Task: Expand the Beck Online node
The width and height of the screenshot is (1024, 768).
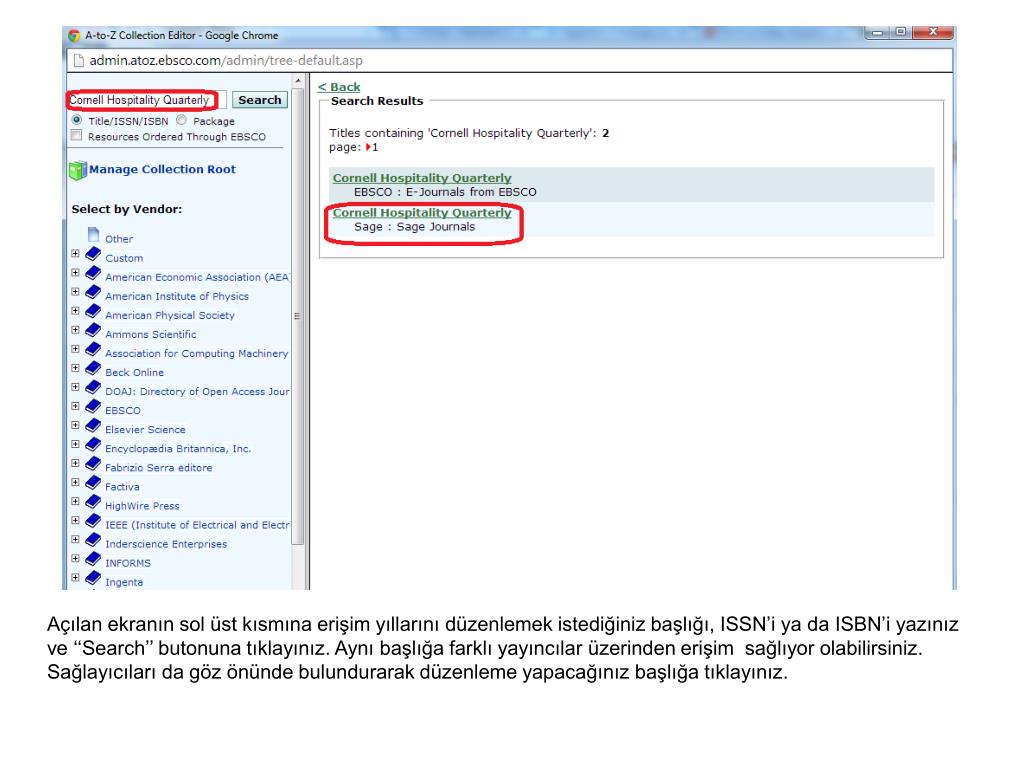Action: (x=76, y=368)
